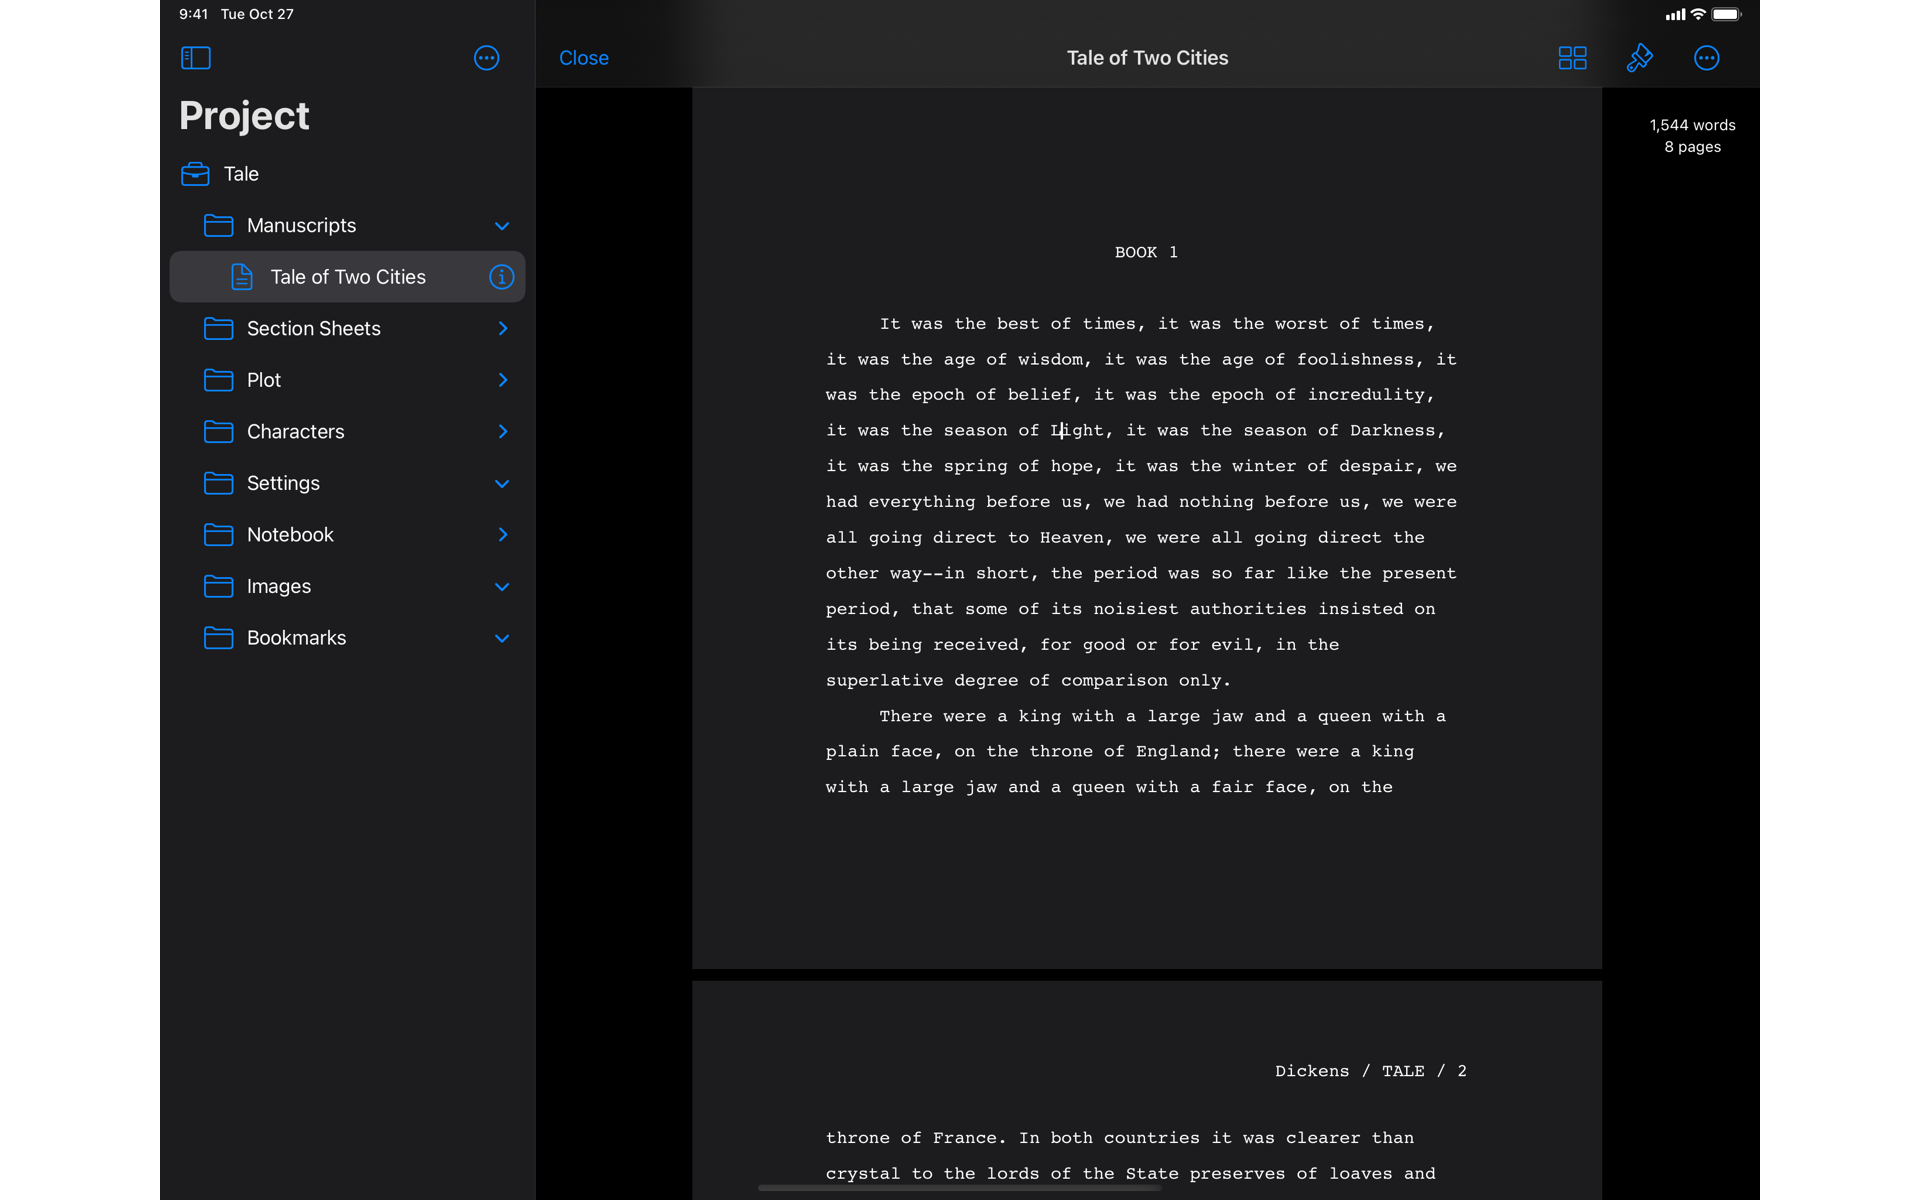Open the Bookmarks folder
This screenshot has height=1200, width=1920.
[347, 638]
